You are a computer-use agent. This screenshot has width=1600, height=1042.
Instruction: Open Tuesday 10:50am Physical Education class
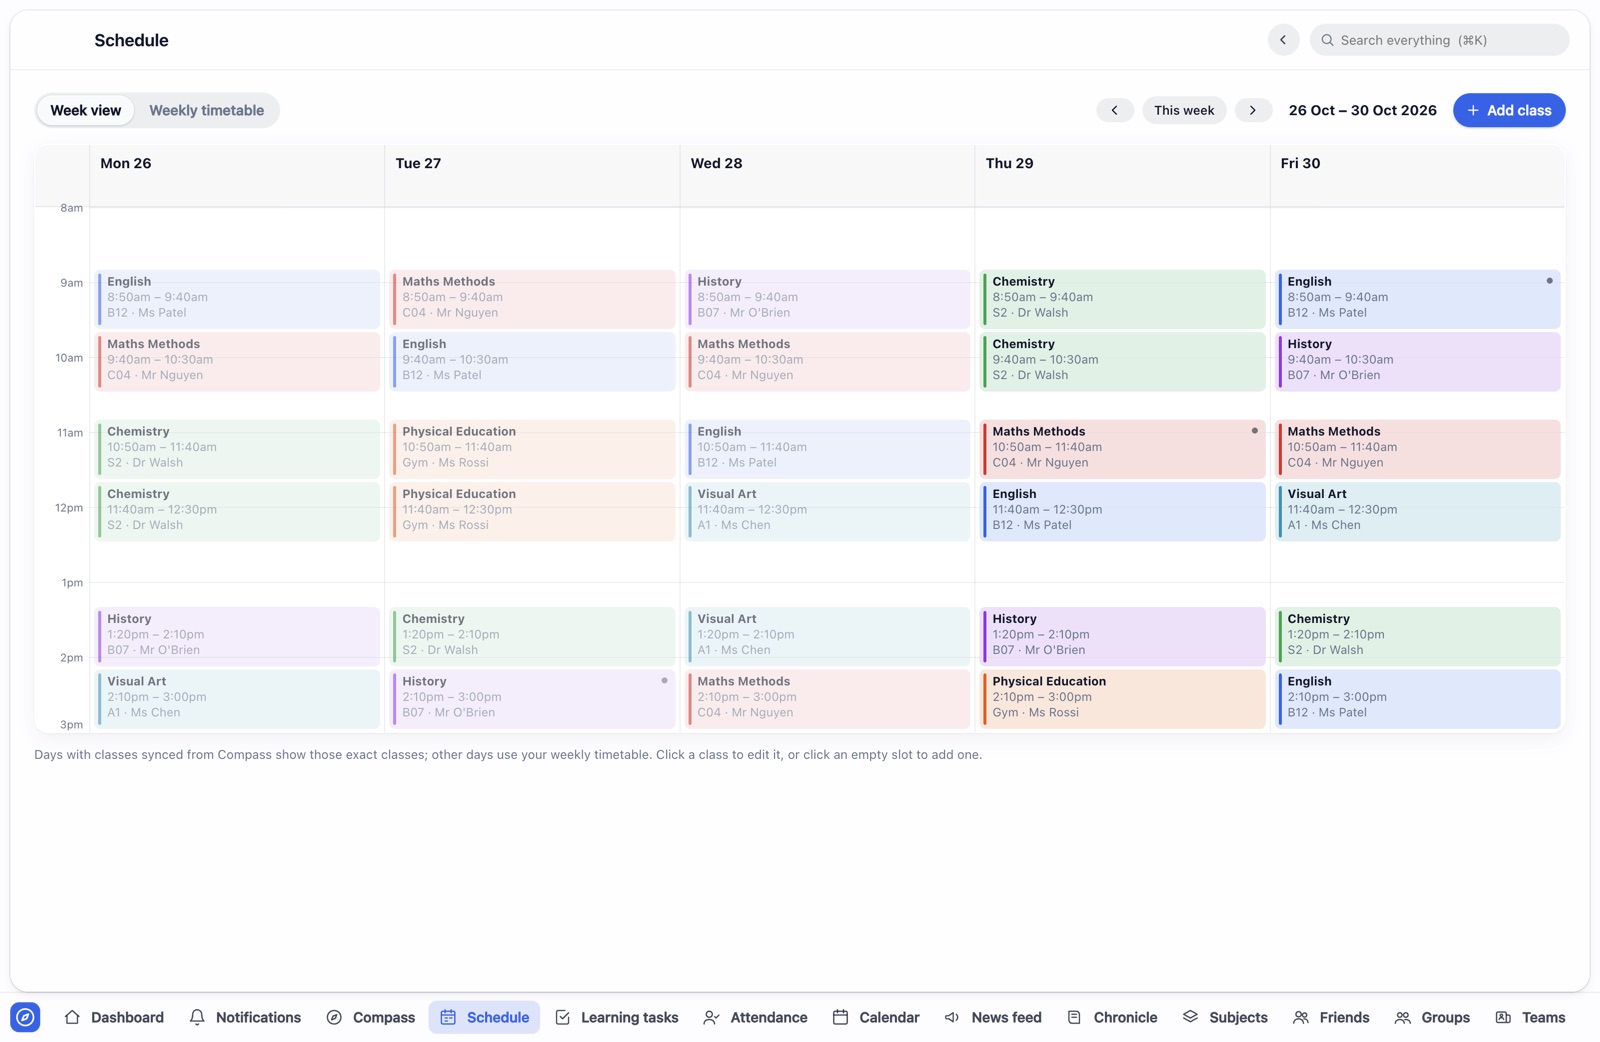[533, 448]
